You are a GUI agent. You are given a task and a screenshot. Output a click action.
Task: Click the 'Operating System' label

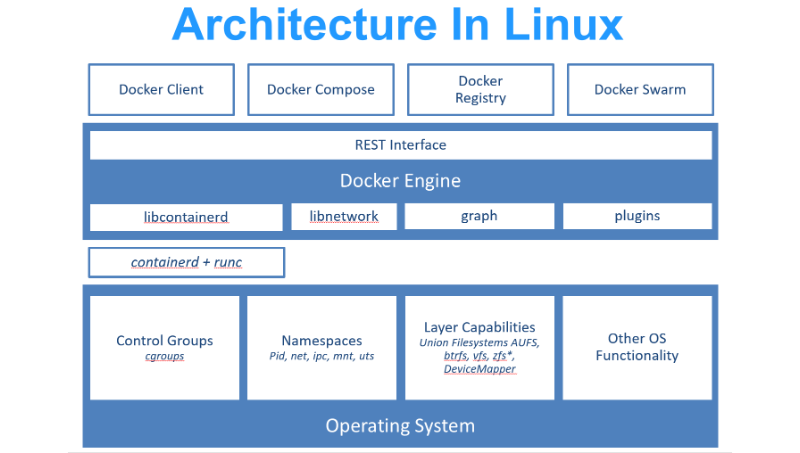tap(401, 425)
